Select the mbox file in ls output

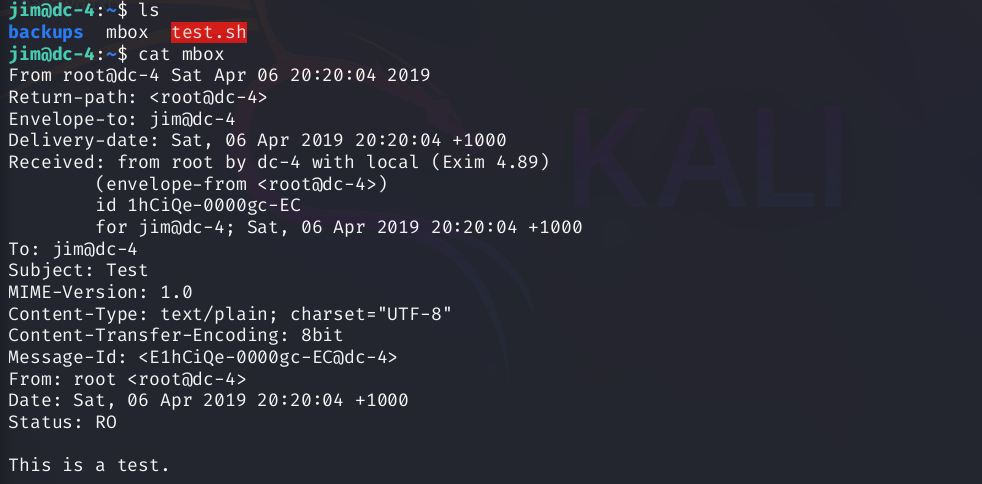click(127, 32)
